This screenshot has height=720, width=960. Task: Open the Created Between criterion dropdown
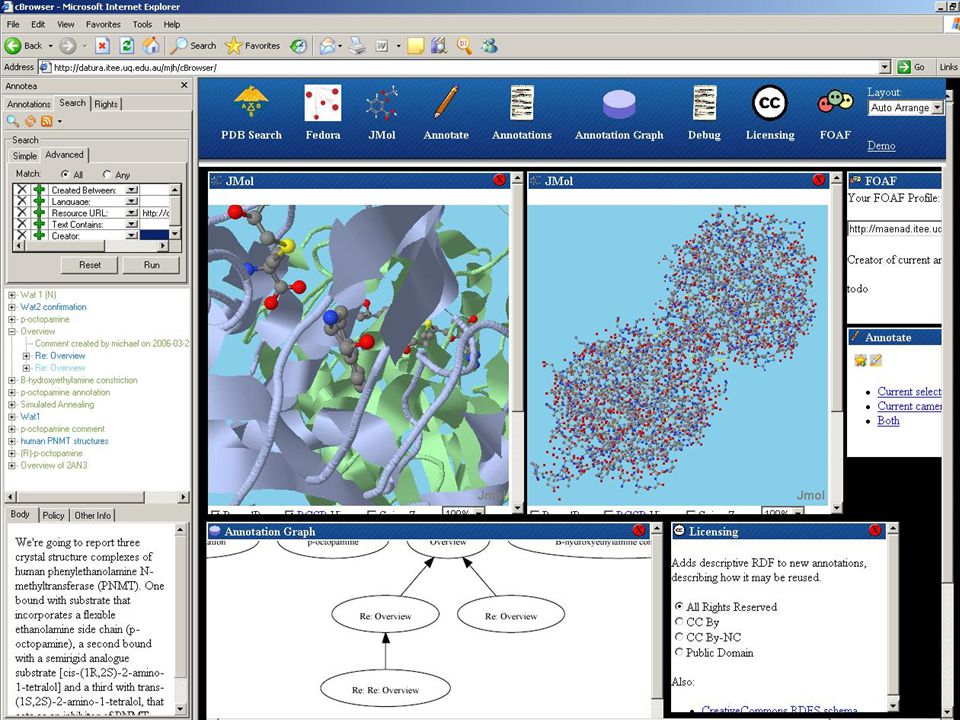point(132,190)
